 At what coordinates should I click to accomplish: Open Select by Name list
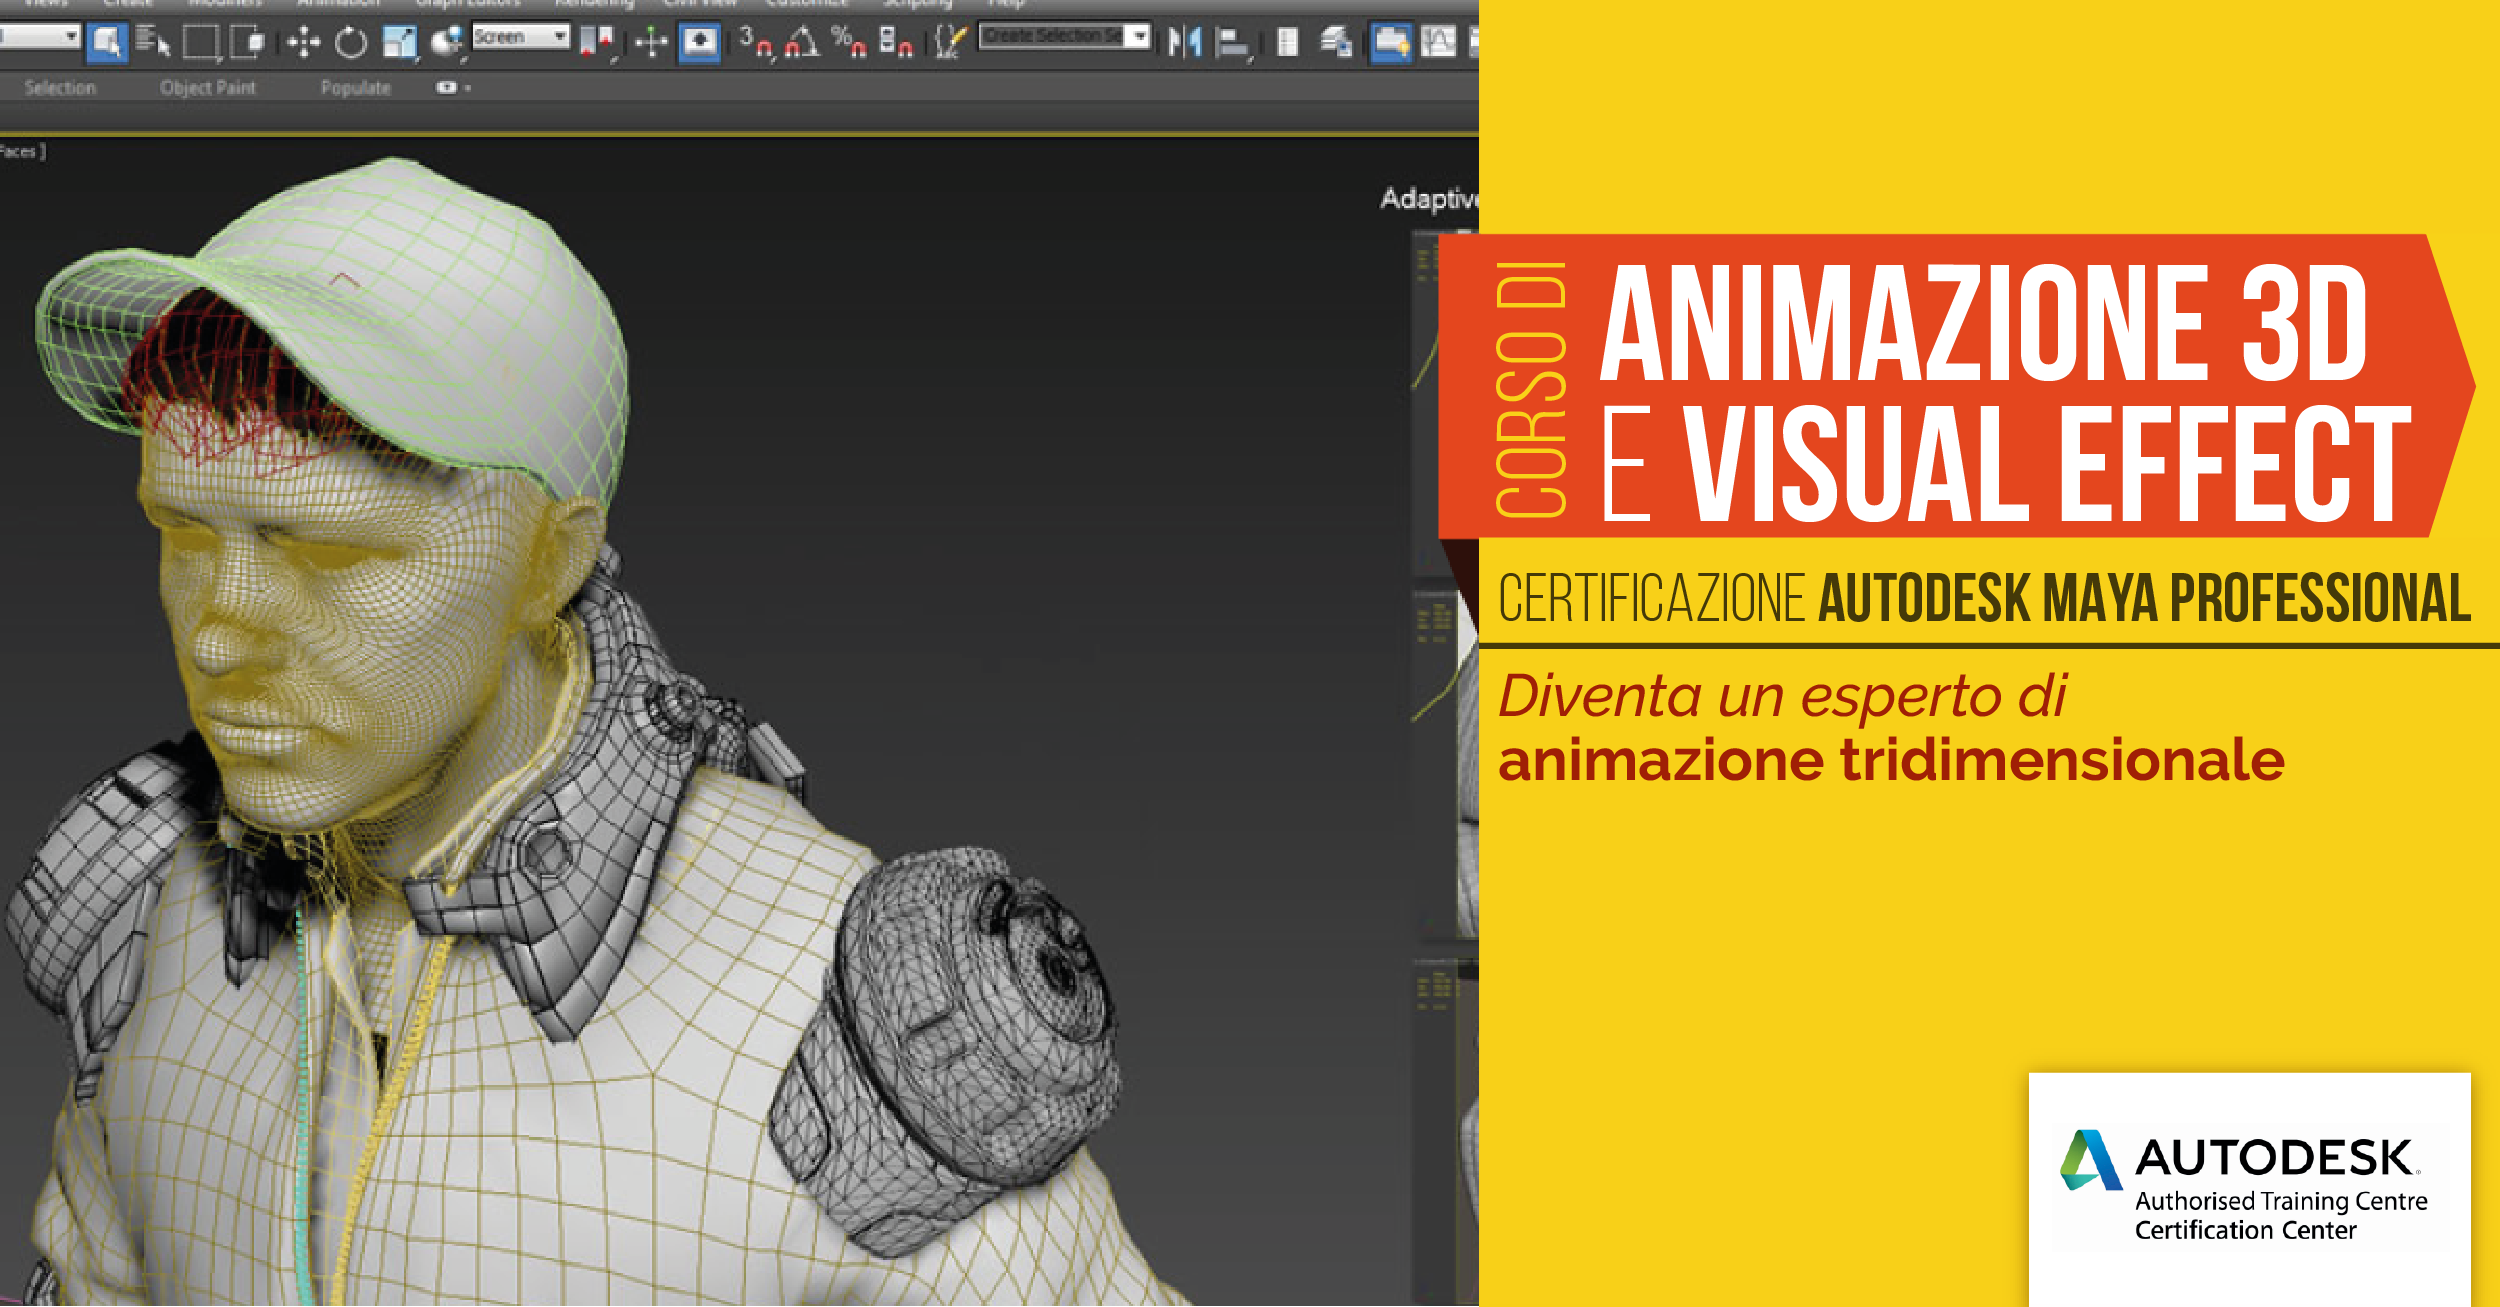click(x=152, y=42)
